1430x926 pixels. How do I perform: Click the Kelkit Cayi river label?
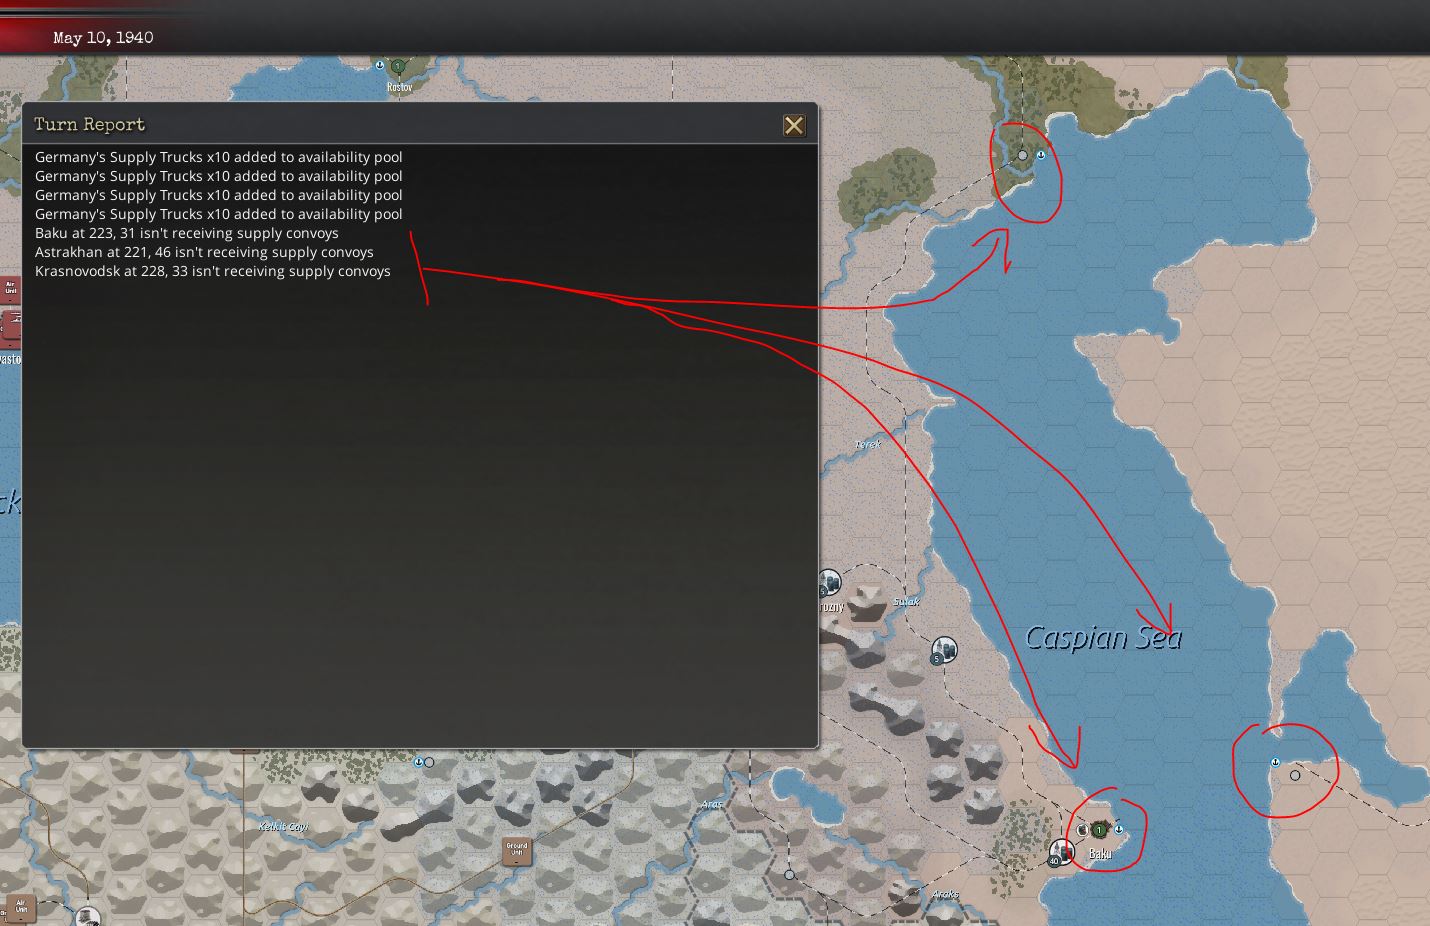click(x=283, y=827)
